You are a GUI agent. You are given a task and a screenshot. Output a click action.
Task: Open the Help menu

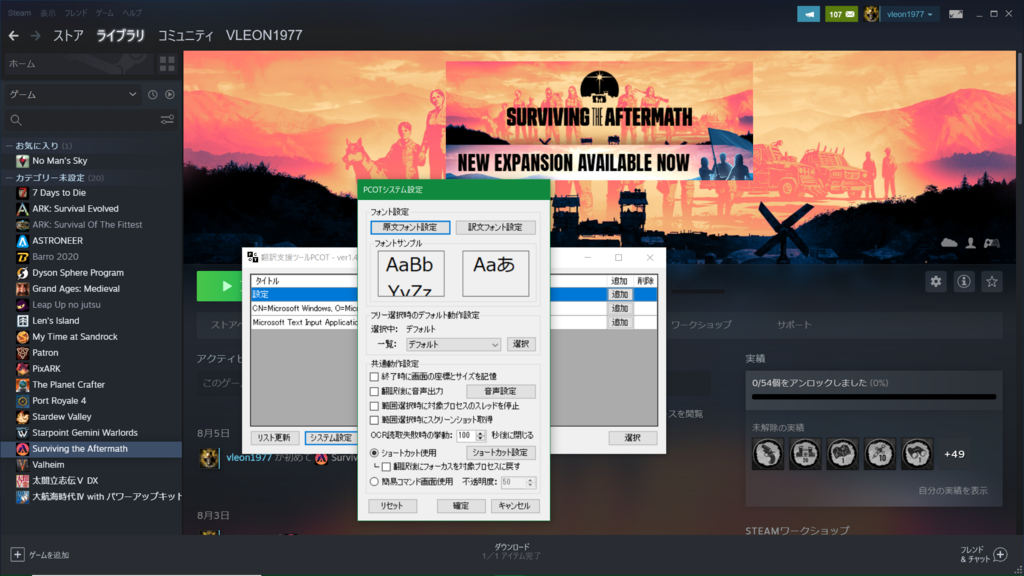132,13
